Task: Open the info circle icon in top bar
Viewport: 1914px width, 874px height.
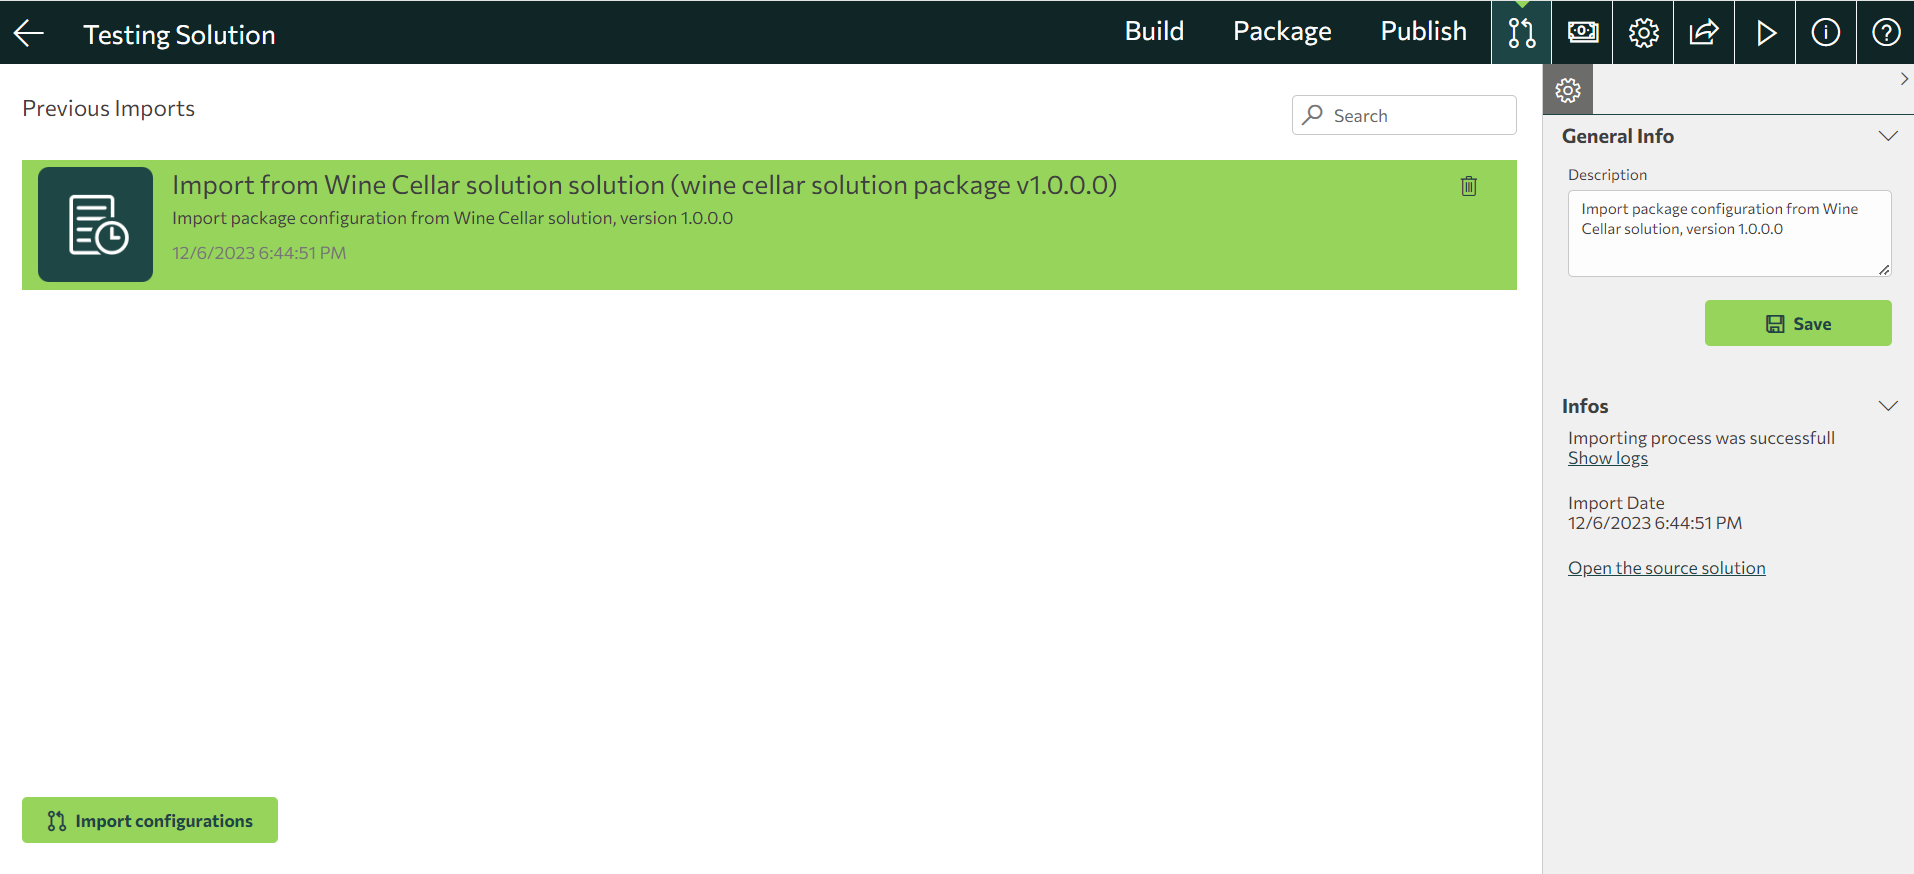Action: (1825, 33)
